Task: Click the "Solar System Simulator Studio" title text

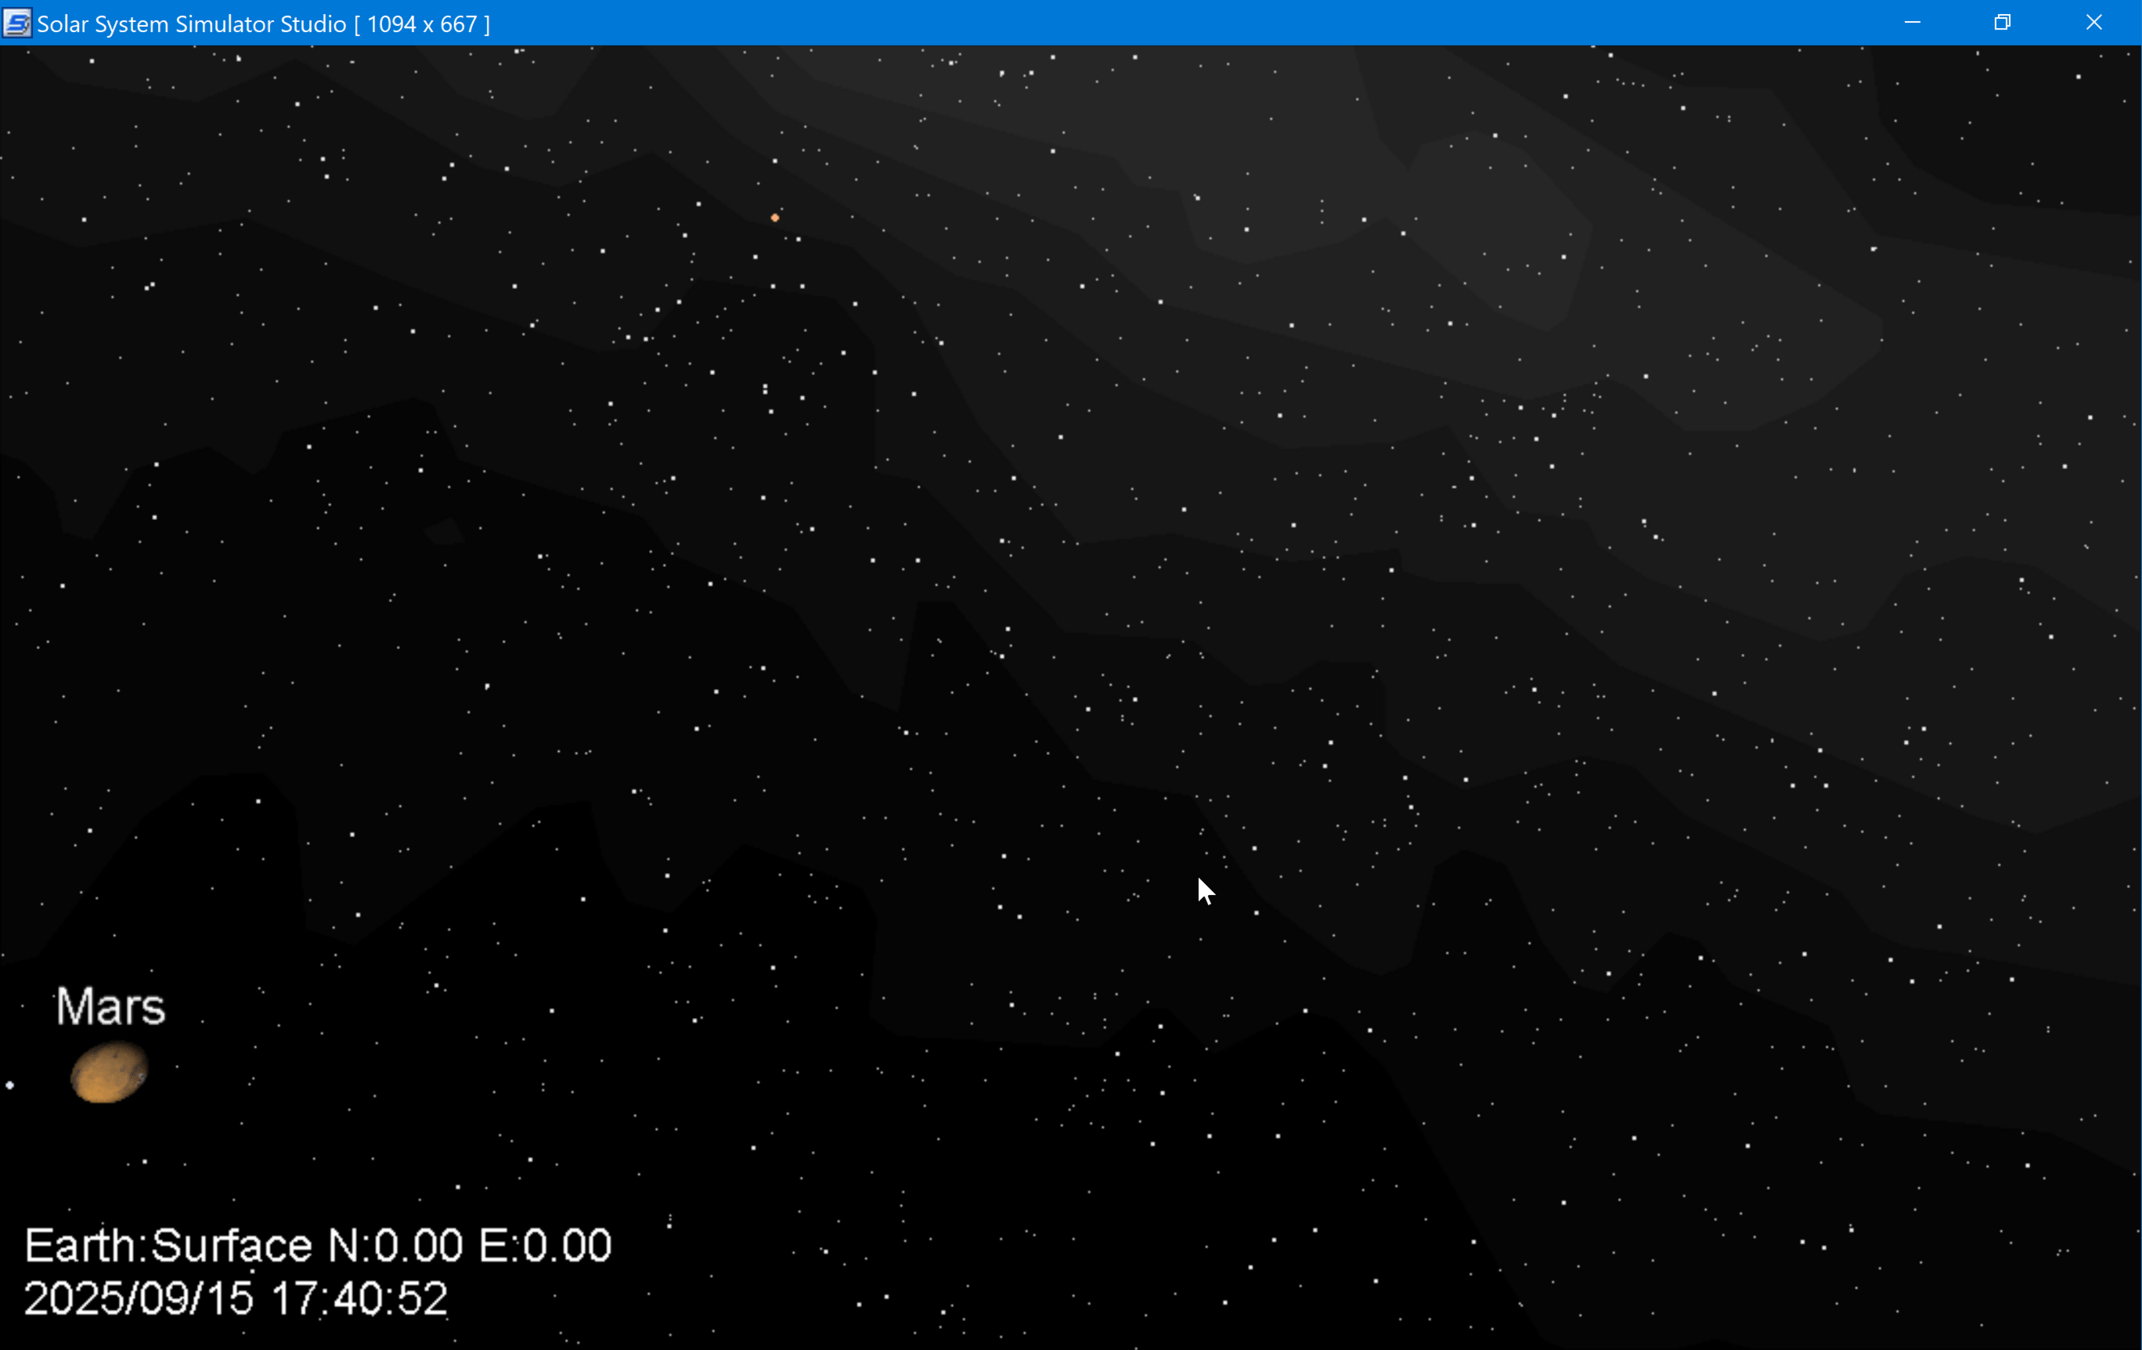Action: (x=191, y=24)
